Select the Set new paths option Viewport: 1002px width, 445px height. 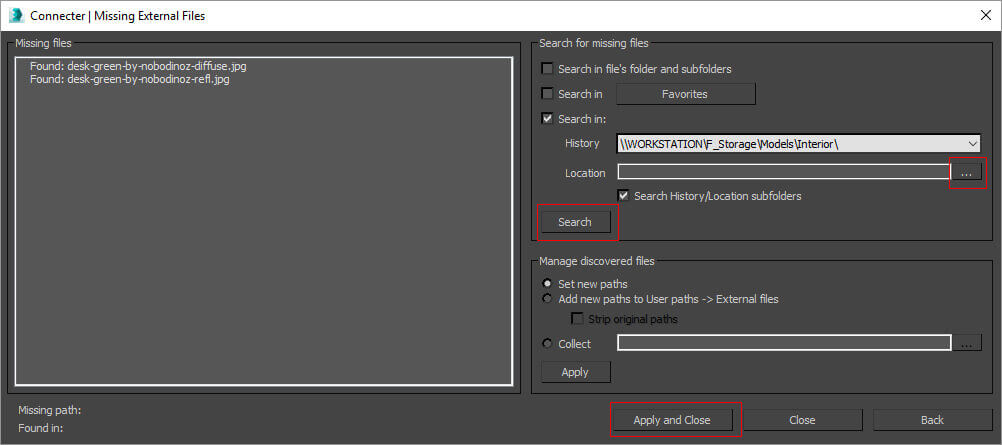547,283
